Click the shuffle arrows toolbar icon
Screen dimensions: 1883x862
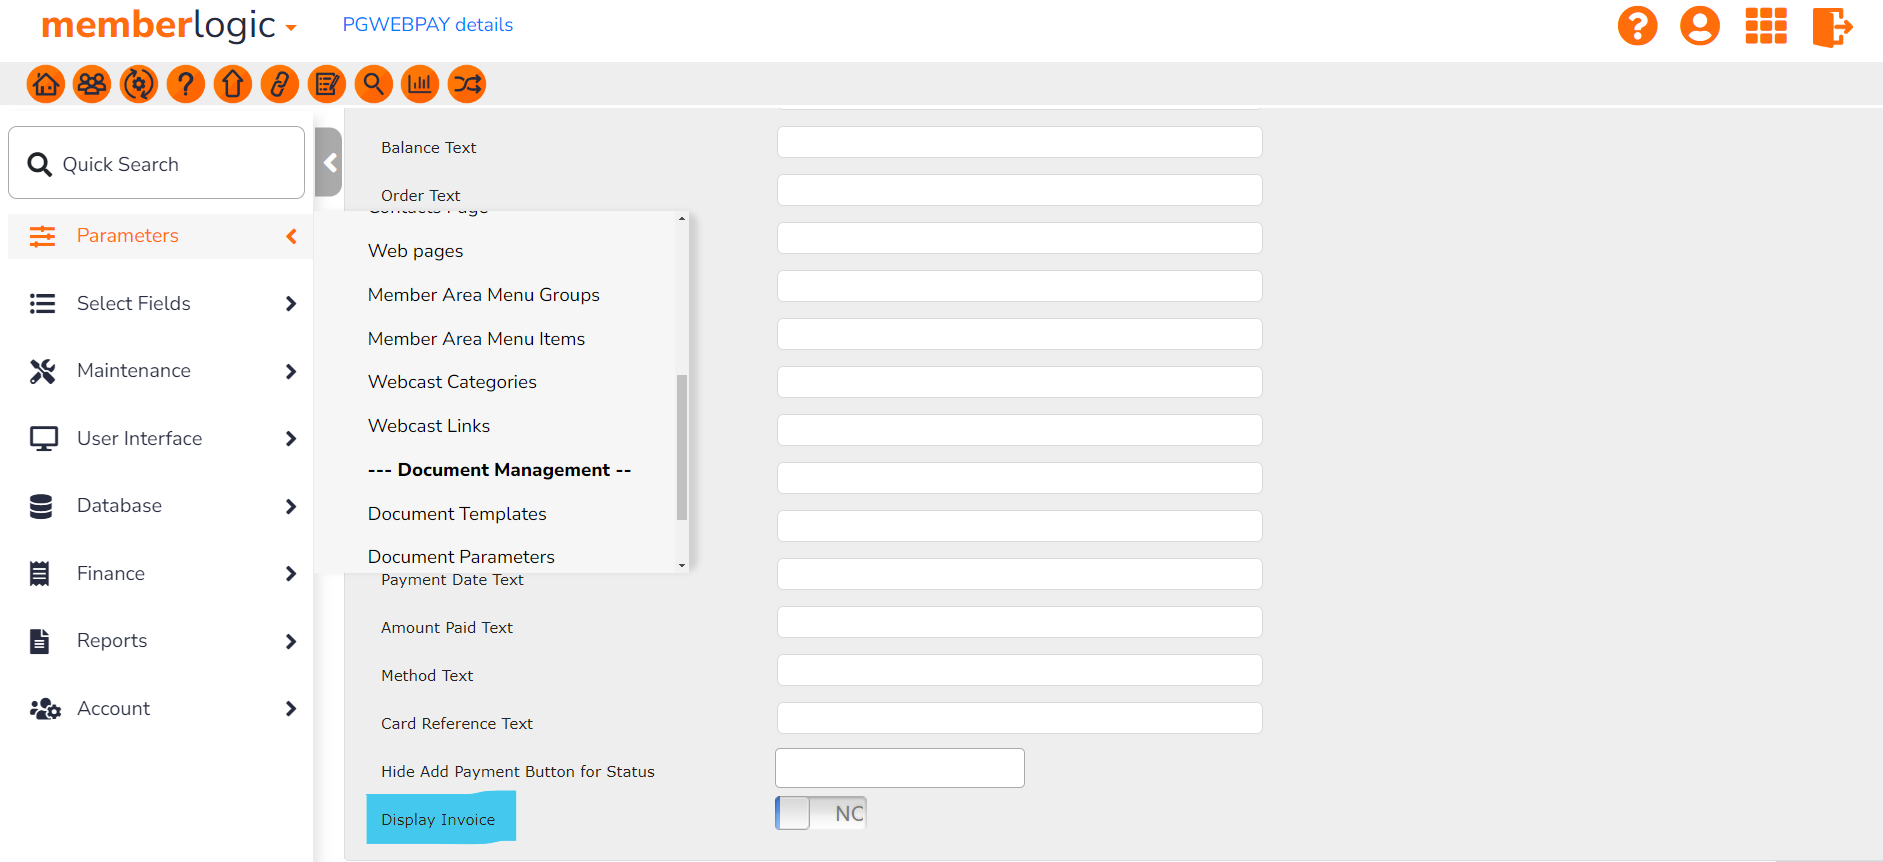(x=467, y=85)
